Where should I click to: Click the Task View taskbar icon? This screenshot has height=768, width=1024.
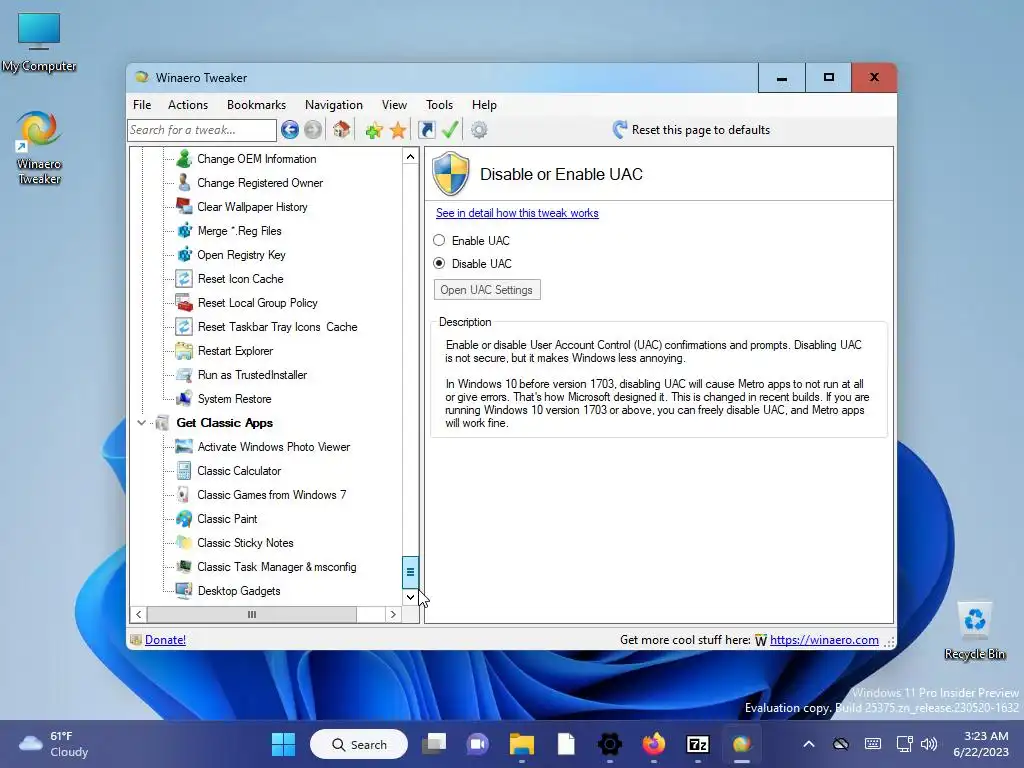coord(434,744)
